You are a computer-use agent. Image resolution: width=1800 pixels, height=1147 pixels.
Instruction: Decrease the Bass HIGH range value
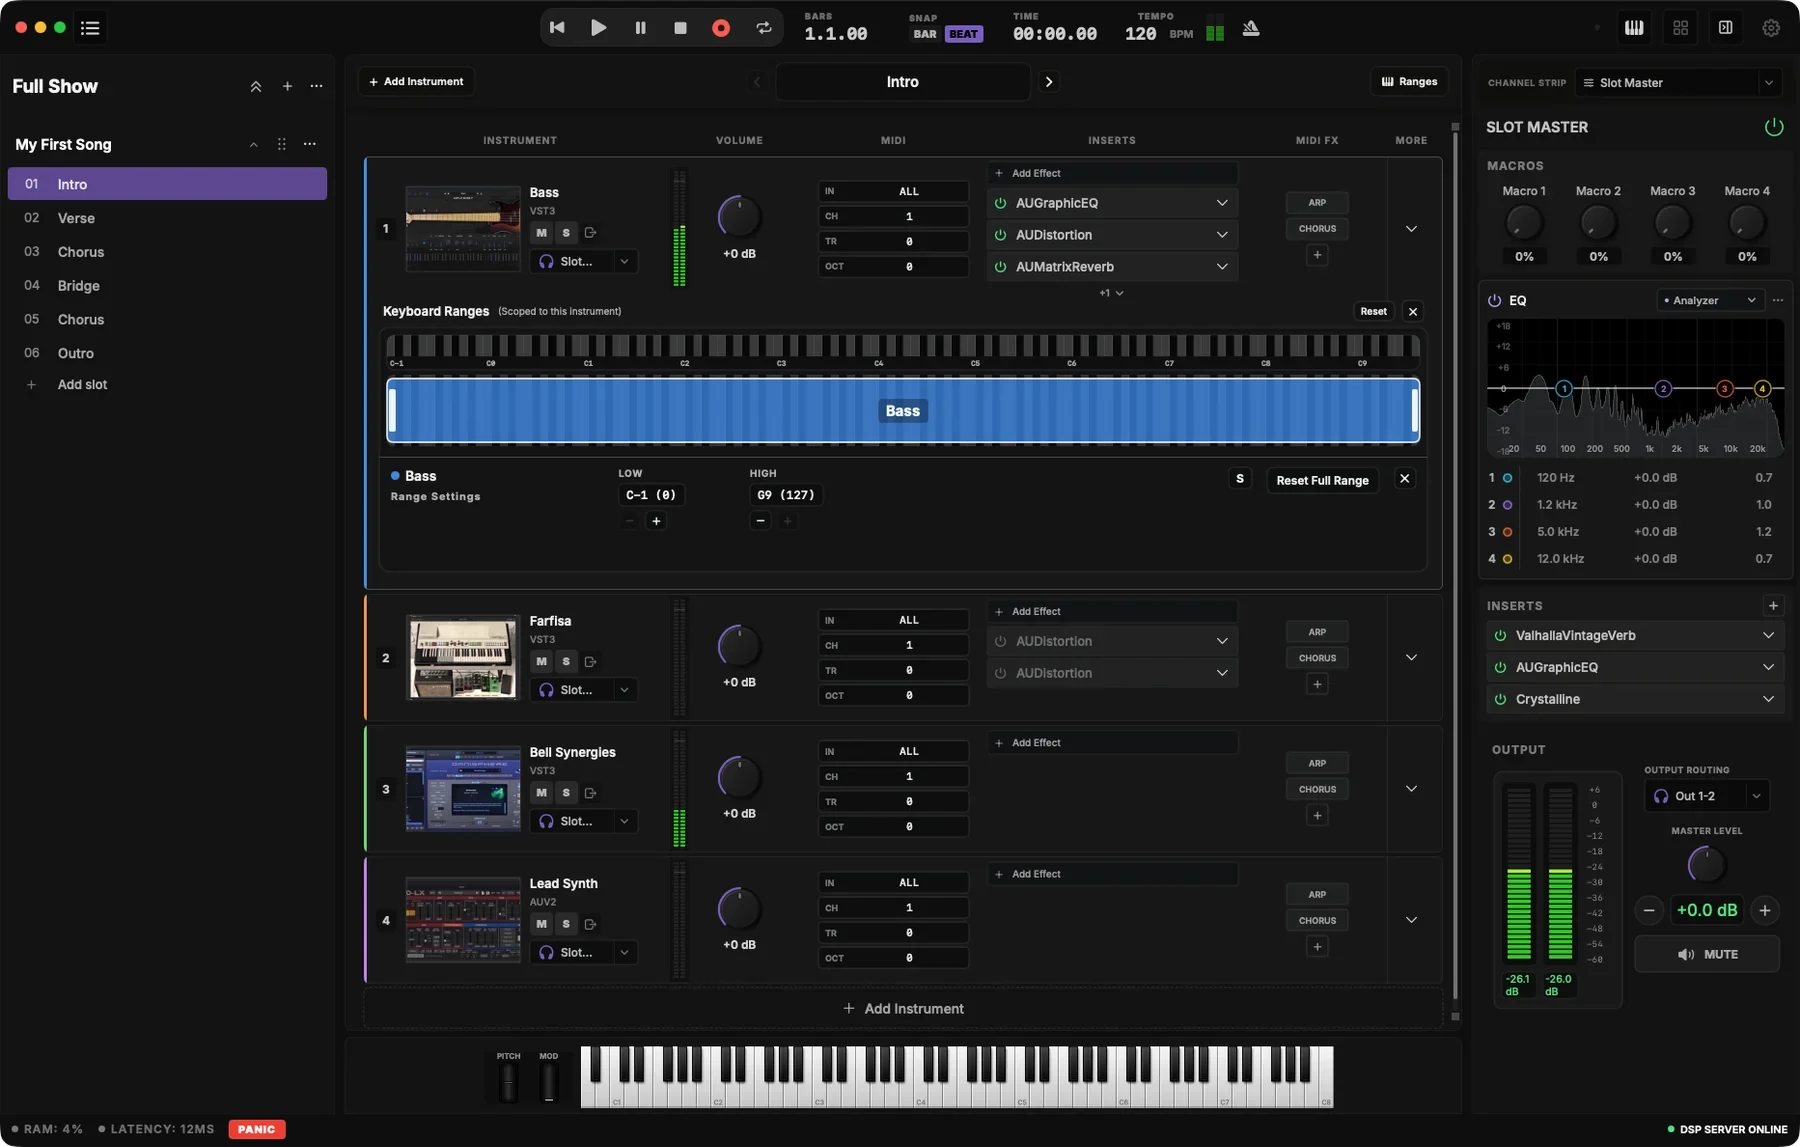point(760,521)
